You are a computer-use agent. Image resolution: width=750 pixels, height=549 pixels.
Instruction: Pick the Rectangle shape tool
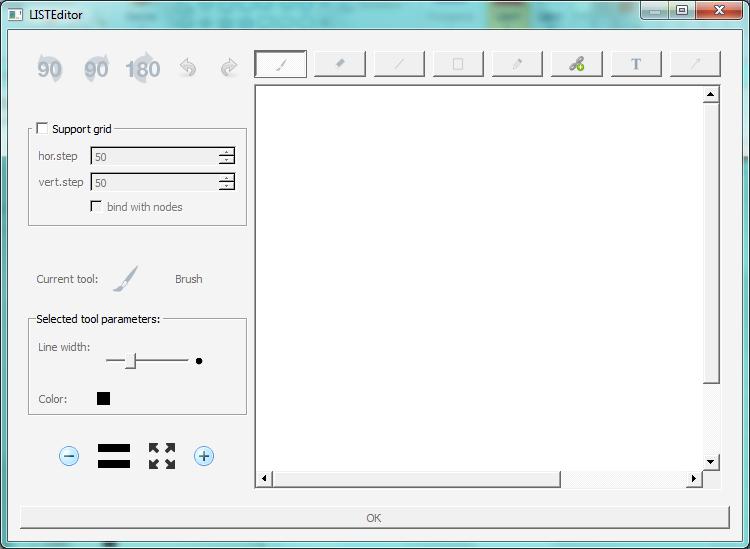pos(458,64)
